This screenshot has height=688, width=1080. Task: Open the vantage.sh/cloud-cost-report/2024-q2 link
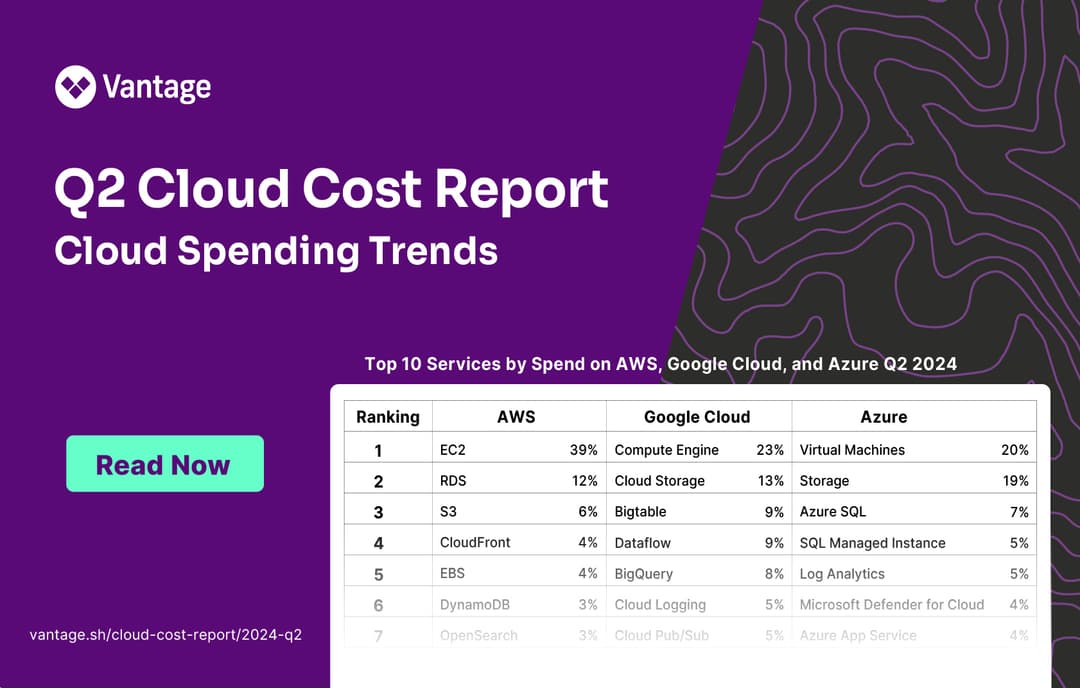tap(166, 635)
